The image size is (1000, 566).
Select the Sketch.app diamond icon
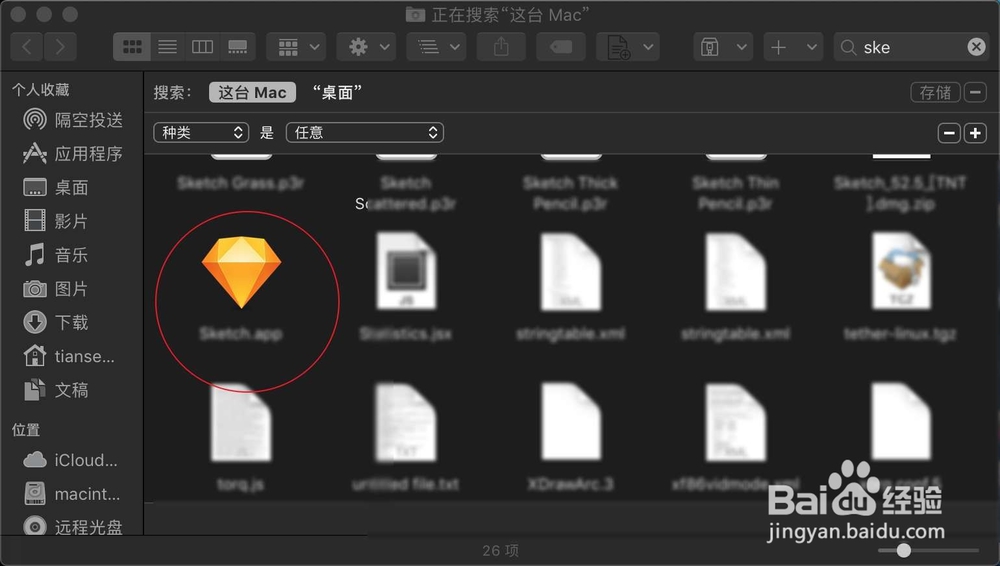point(241,272)
